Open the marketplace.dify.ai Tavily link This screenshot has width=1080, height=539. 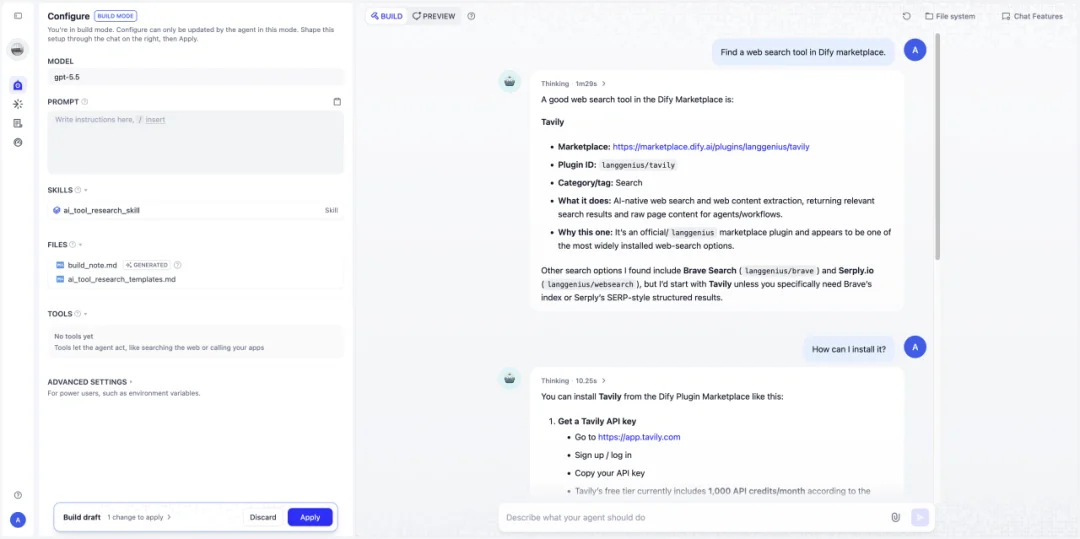(x=711, y=147)
